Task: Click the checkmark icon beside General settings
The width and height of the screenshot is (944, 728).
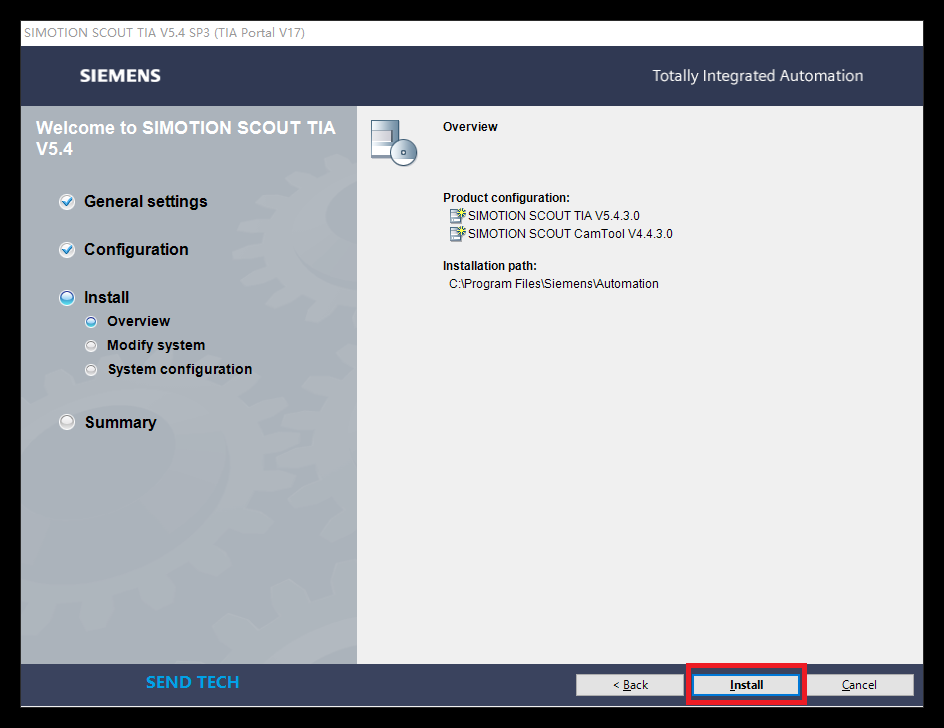Action: pos(66,202)
